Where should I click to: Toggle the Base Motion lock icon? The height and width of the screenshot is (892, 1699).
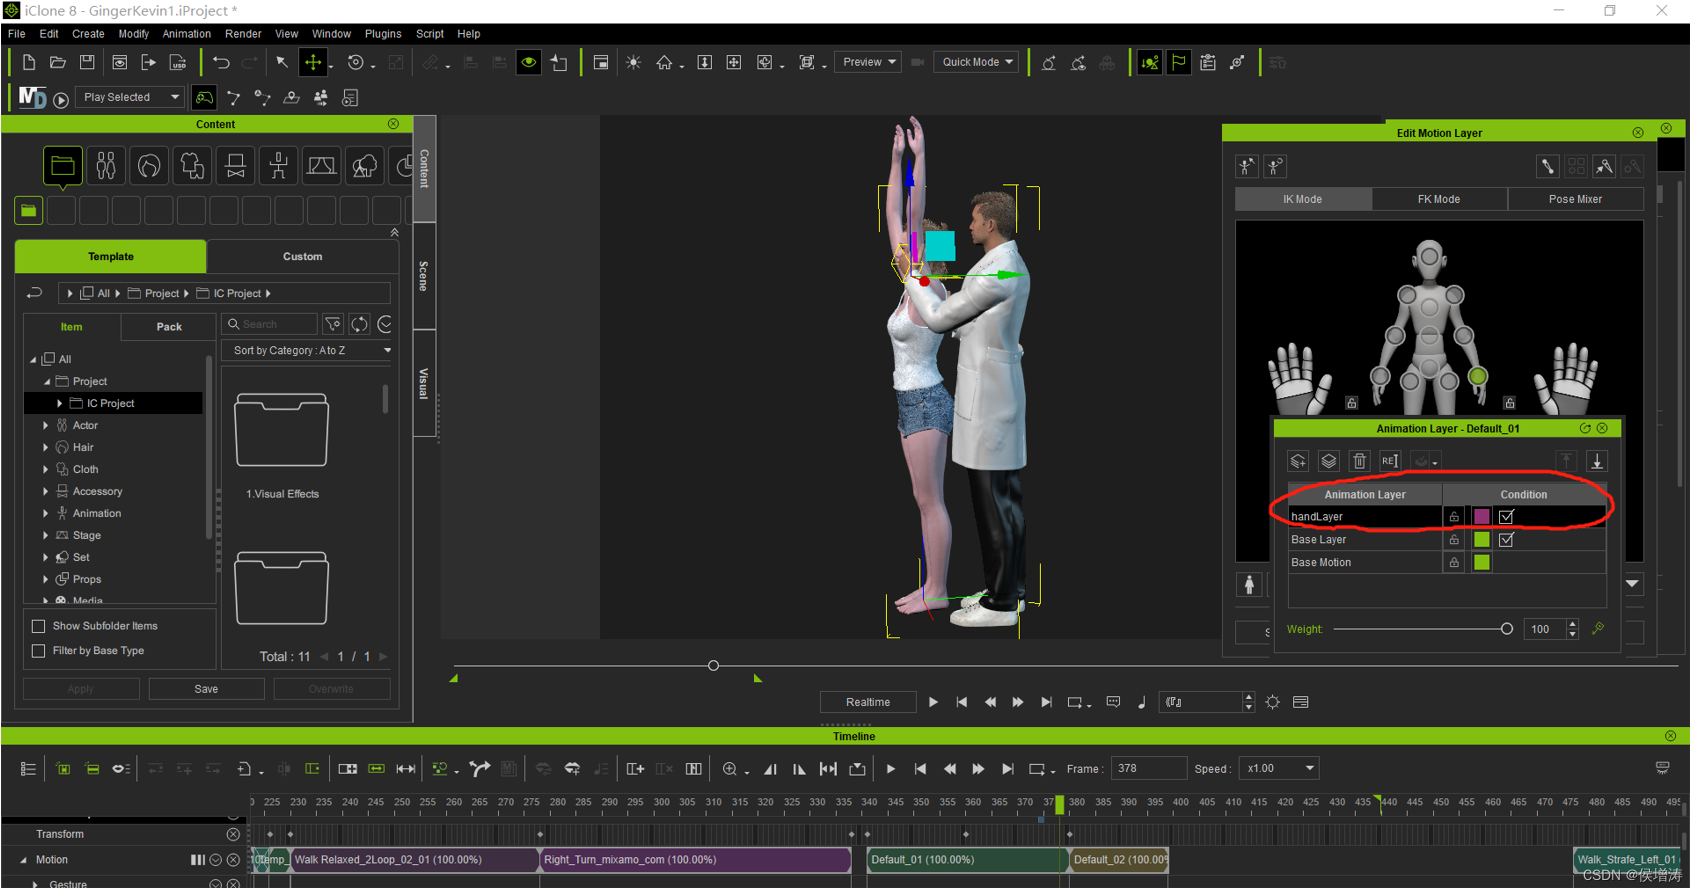coord(1454,563)
